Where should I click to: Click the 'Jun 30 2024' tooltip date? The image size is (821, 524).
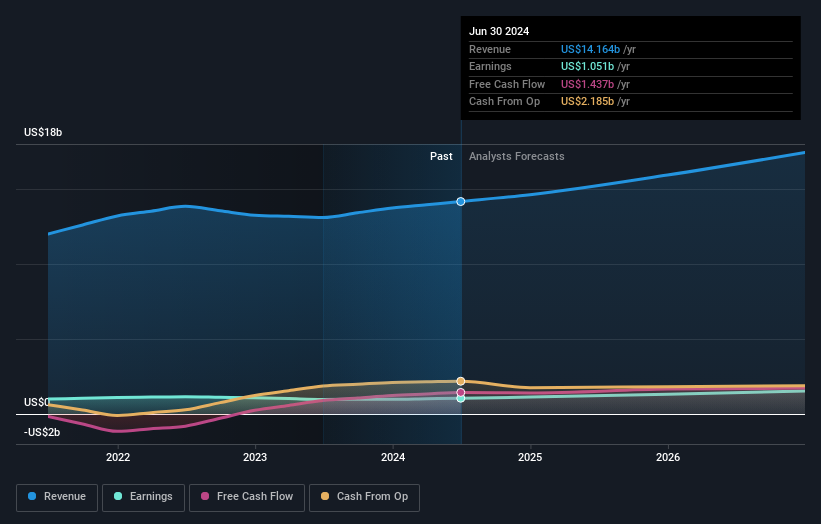(499, 31)
